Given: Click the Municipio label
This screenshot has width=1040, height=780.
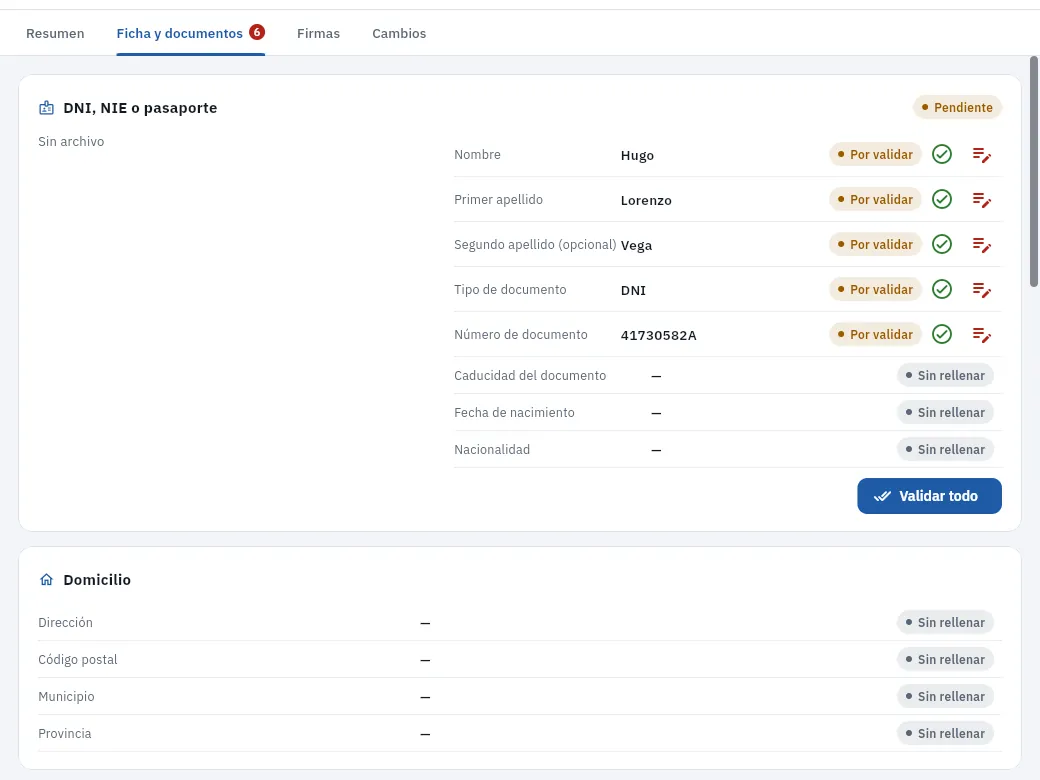Looking at the screenshot, I should coord(66,697).
